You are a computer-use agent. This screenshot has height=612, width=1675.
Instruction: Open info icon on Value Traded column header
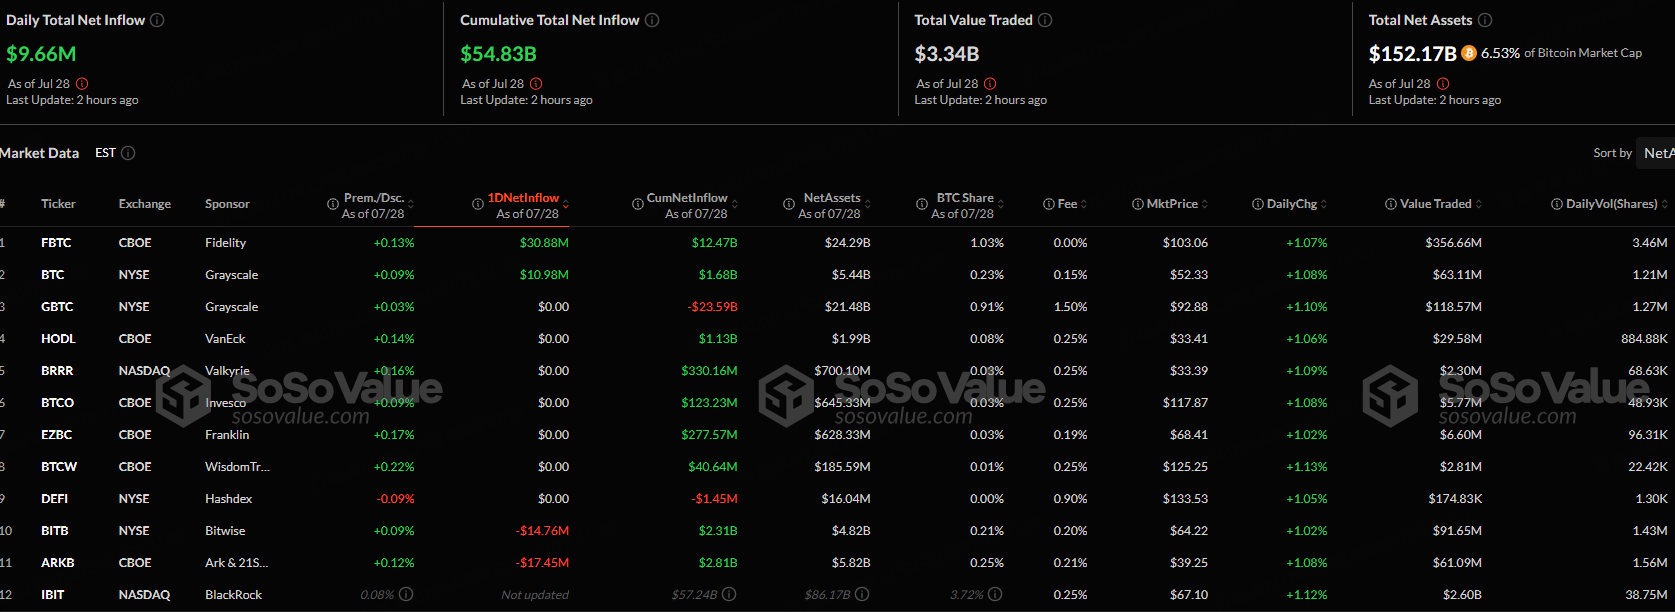click(1391, 204)
